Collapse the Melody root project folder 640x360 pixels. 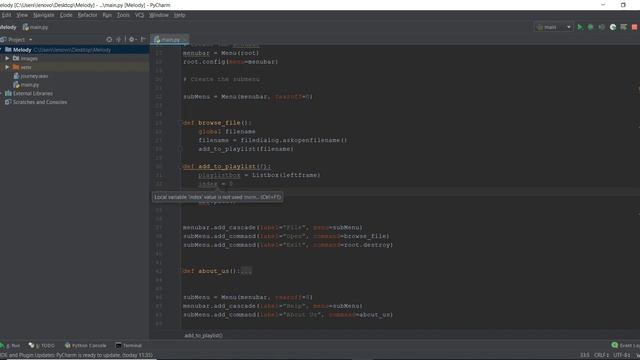[1, 50]
